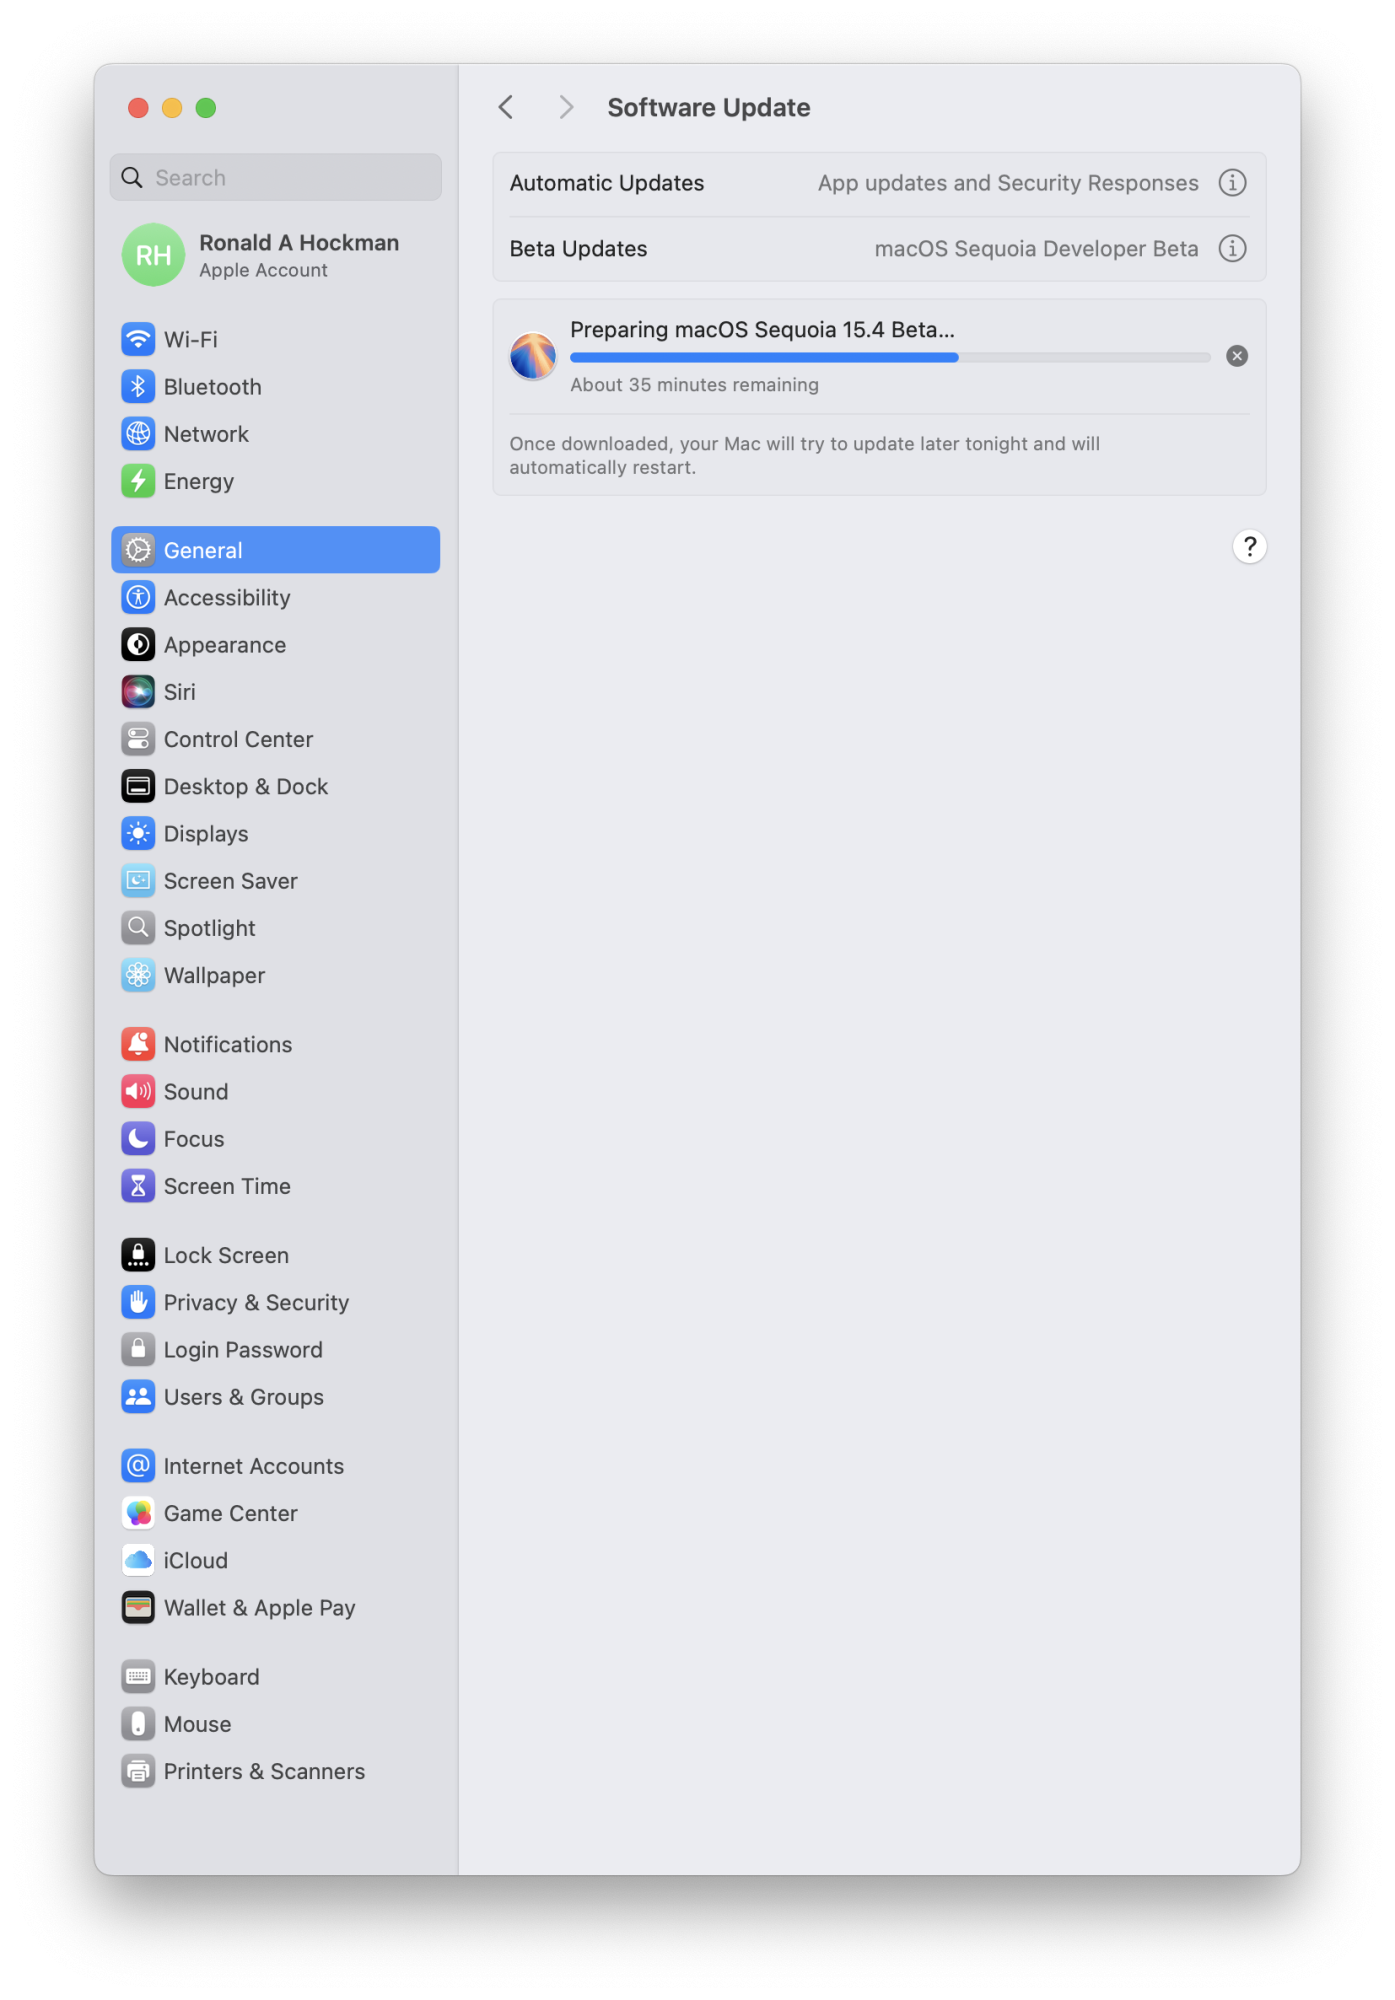Screen dimensions: 1395x2000
Task: Click the 'macOS Sequoia Developer Beta' value
Action: [1036, 248]
